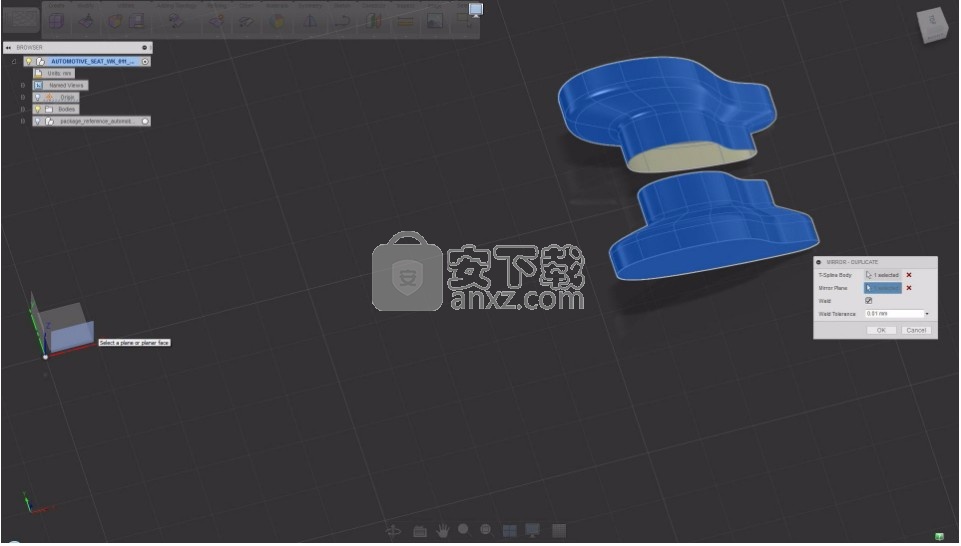Image resolution: width=961 pixels, height=546 pixels.
Task: Toggle the Weld checkbox
Action: 868,301
